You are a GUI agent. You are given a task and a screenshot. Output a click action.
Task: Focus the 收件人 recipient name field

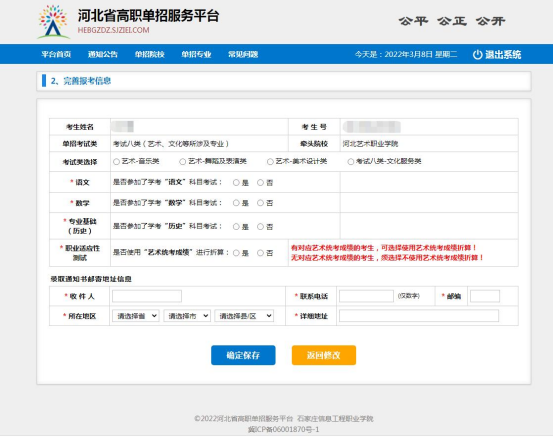click(147, 296)
